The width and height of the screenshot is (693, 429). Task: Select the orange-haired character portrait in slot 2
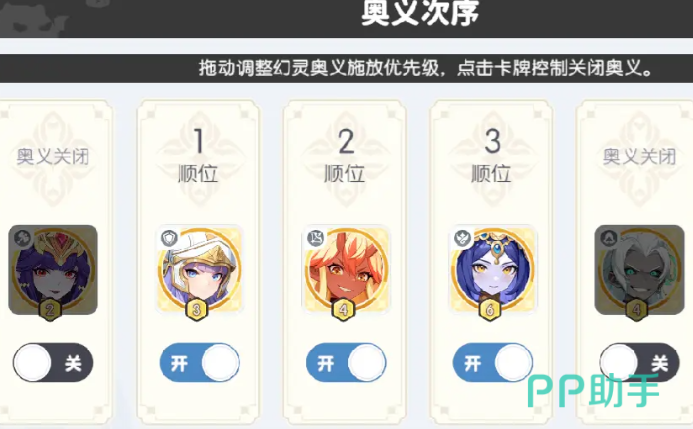click(x=346, y=270)
